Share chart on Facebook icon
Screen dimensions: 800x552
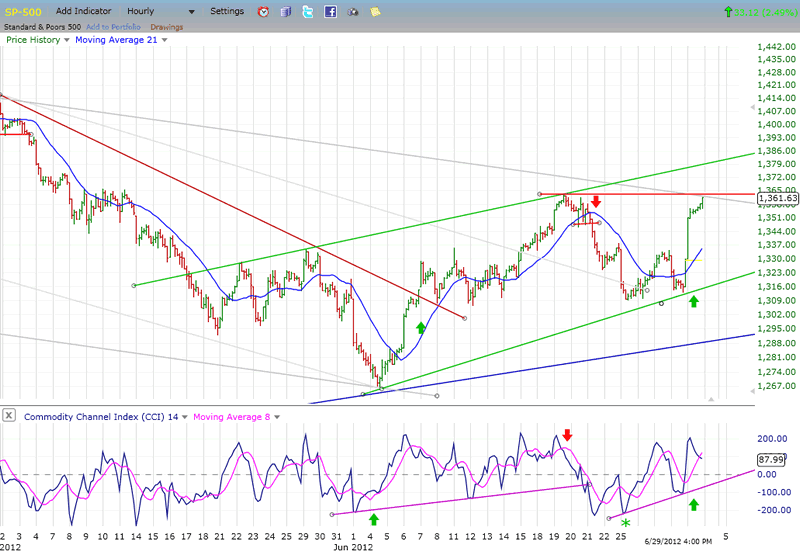pyautogui.click(x=330, y=12)
